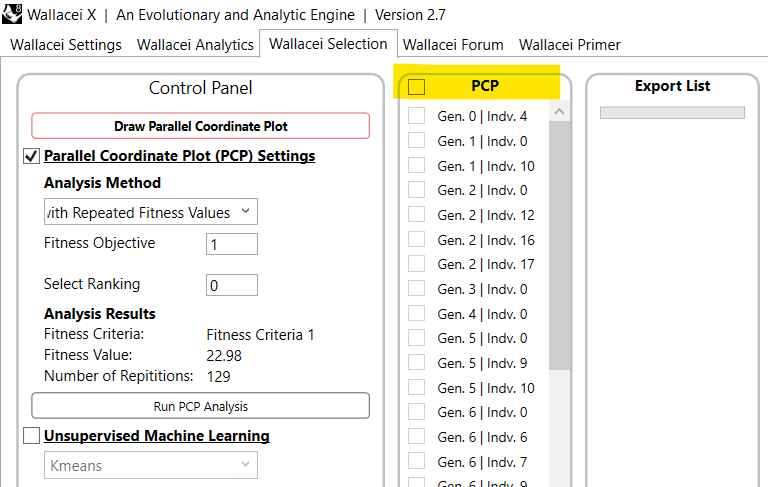Tick Gen. 1 | Indv. 10 checkbox

click(x=416, y=165)
